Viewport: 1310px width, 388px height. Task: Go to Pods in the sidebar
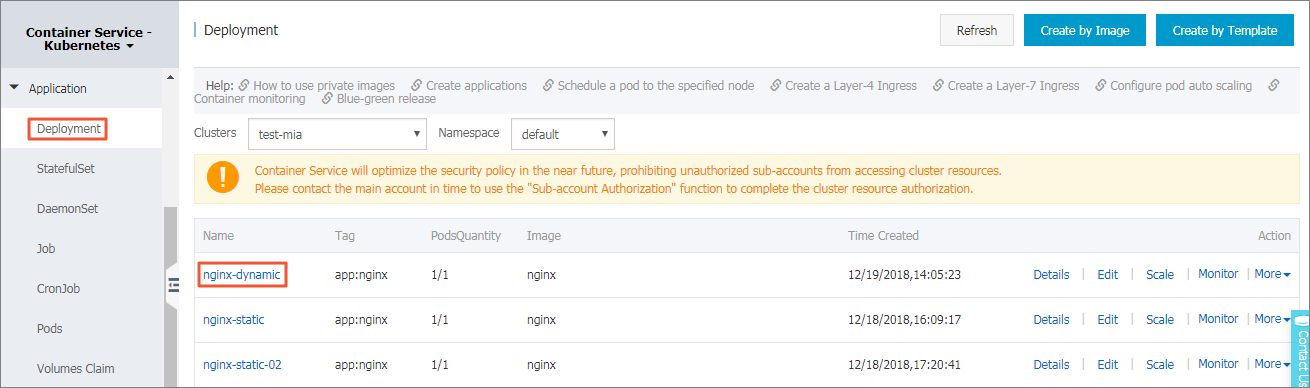[x=50, y=329]
